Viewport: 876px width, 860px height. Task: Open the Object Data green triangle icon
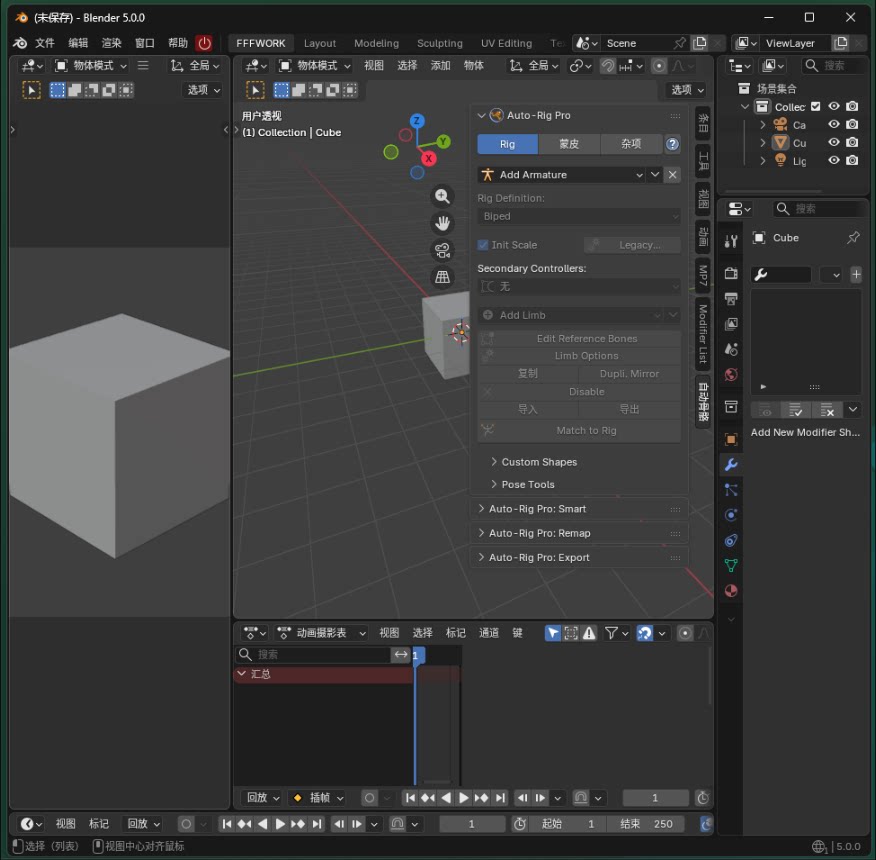tap(731, 566)
